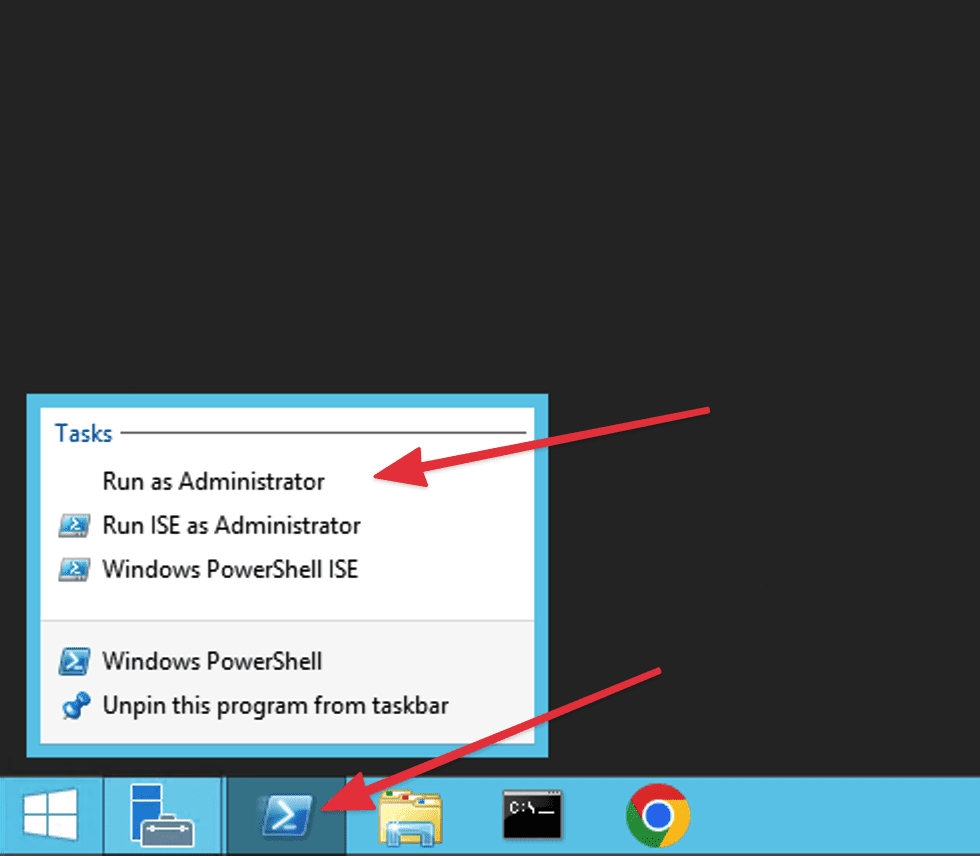Screen dimensions: 980x856
Task: Open Windows PowerShell ISE from the Tasks list
Action: [229, 569]
